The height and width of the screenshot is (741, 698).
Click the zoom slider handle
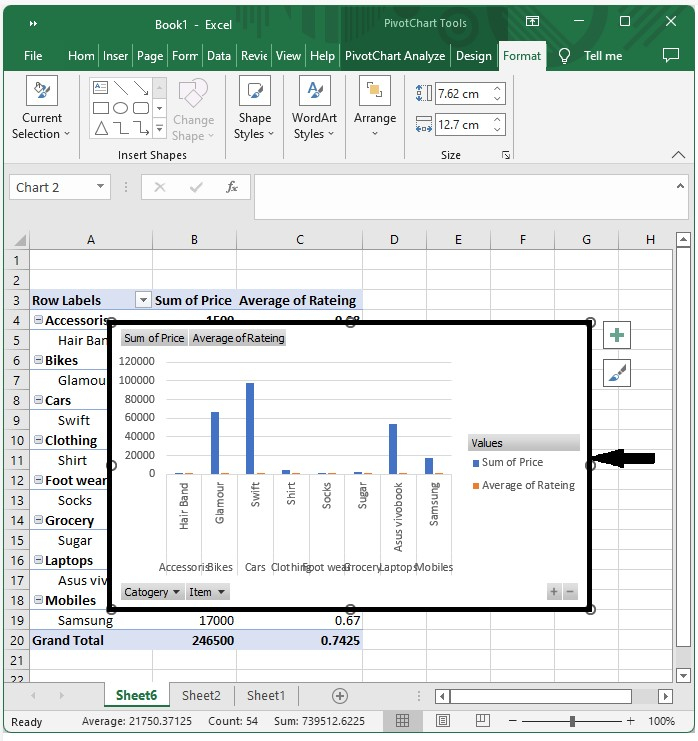click(572, 721)
